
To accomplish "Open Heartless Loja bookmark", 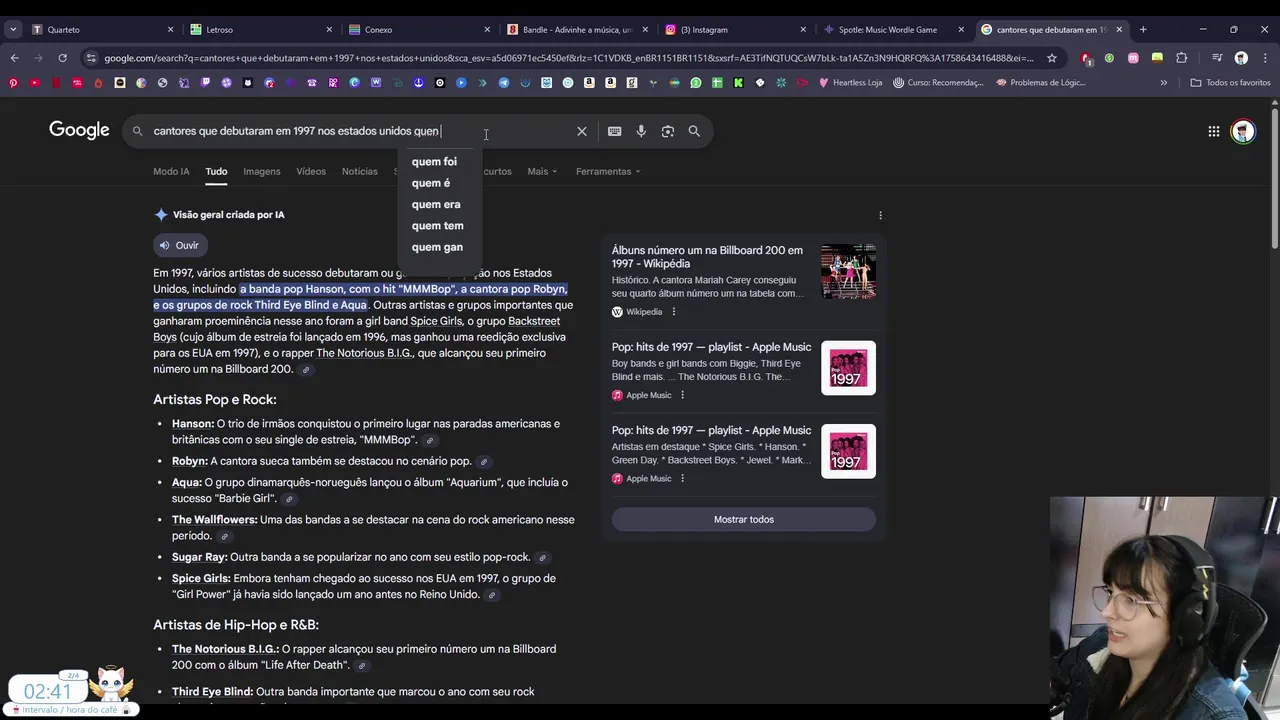I will coord(850,83).
